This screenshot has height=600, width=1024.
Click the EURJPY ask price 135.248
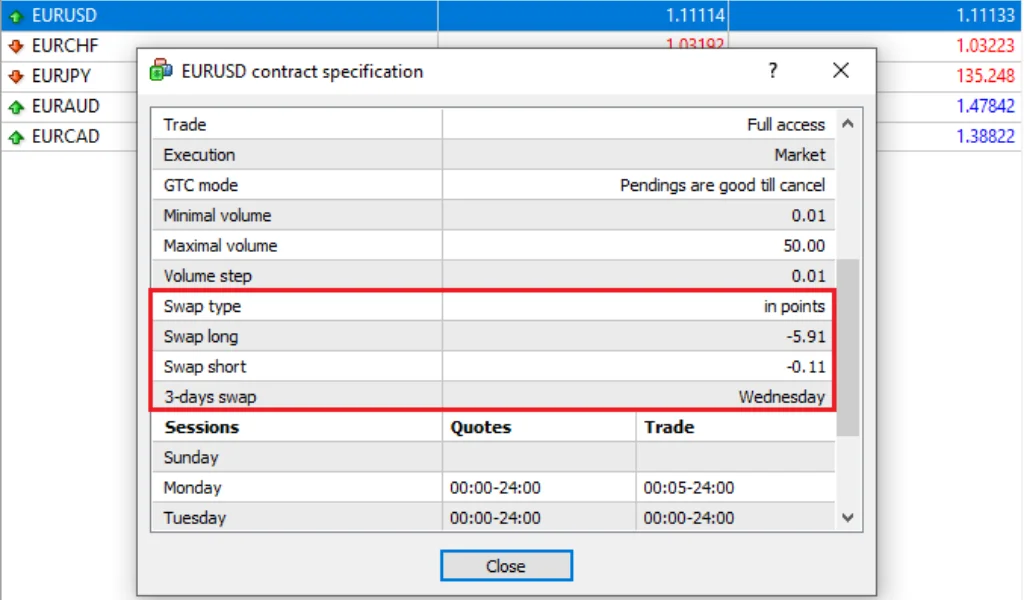984,76
